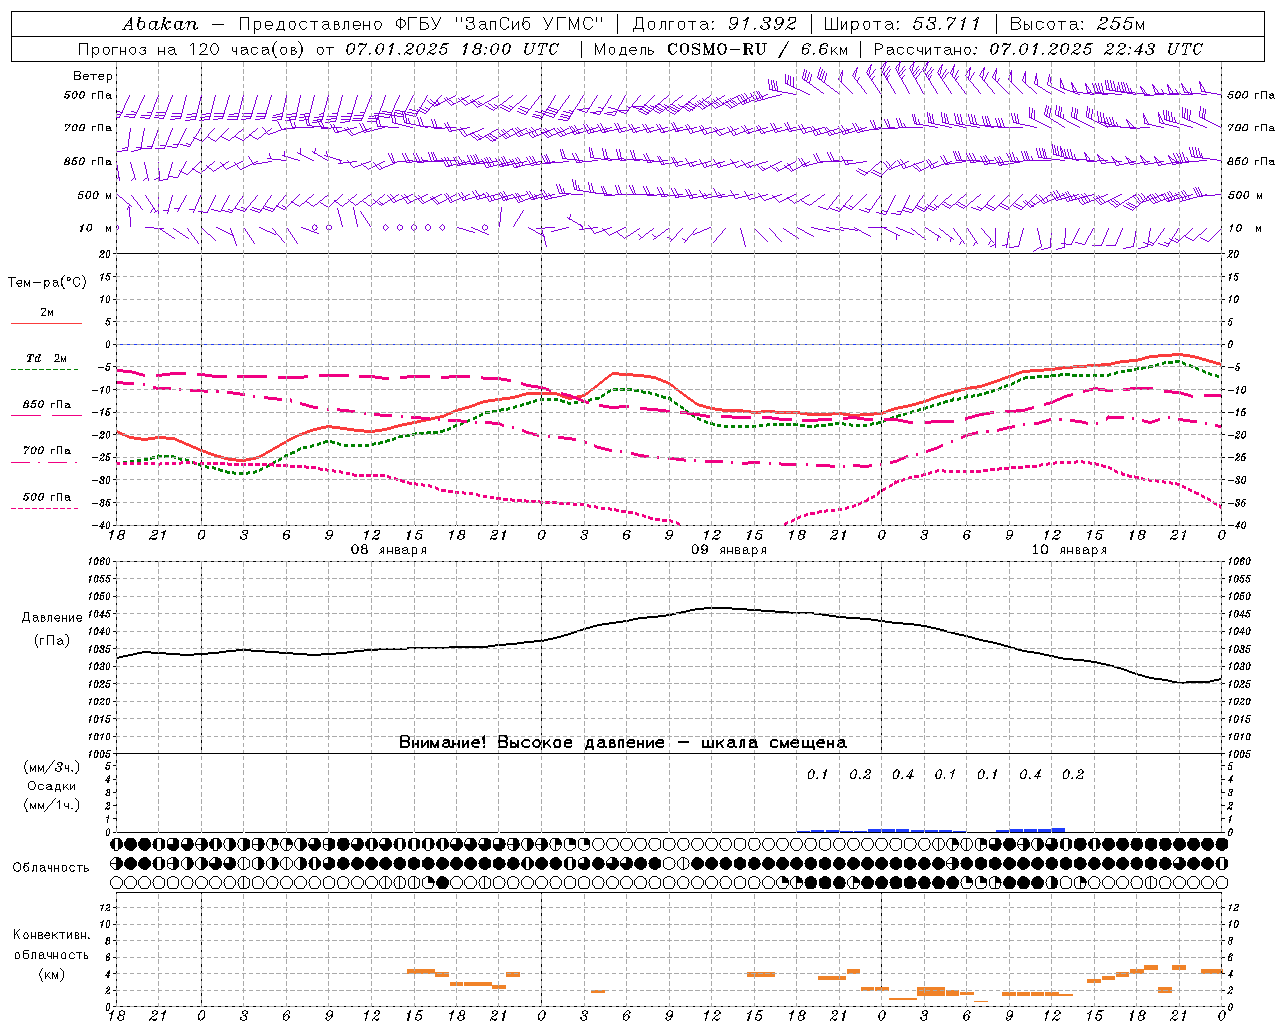
Task: Click the '2м' temperature legend entry
Action: [47, 313]
